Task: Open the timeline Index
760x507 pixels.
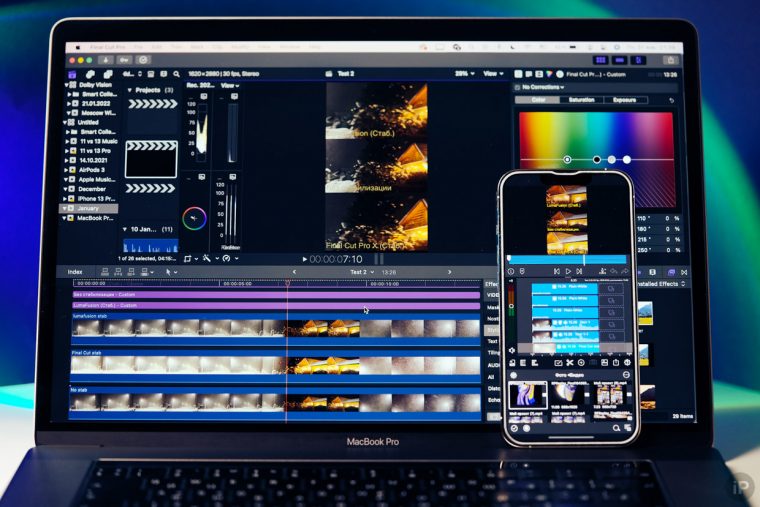Action: (75, 272)
